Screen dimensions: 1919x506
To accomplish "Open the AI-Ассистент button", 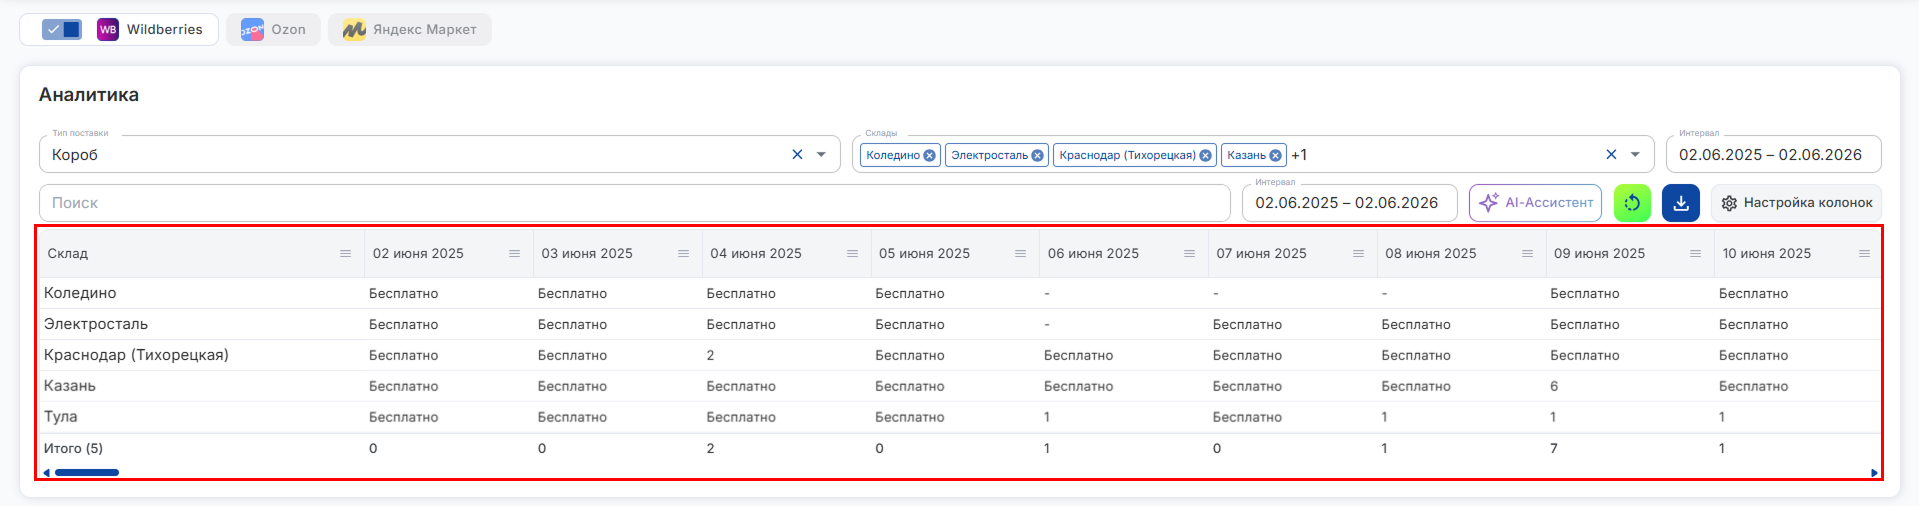I will coord(1535,203).
